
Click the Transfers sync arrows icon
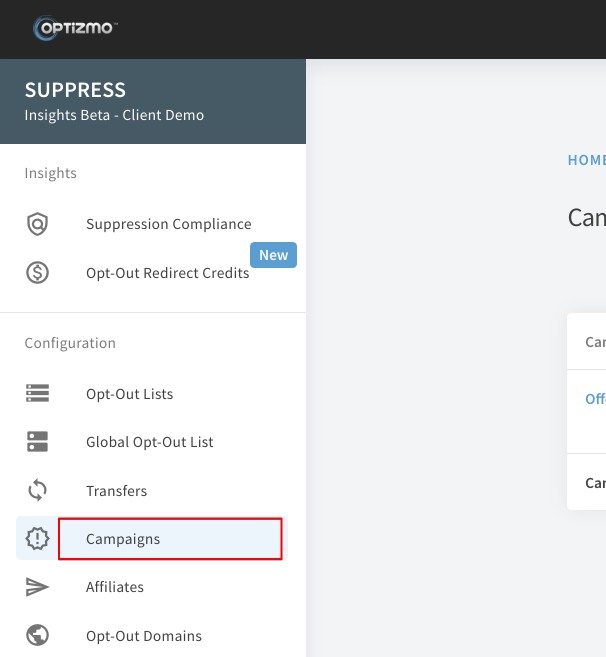[37, 490]
